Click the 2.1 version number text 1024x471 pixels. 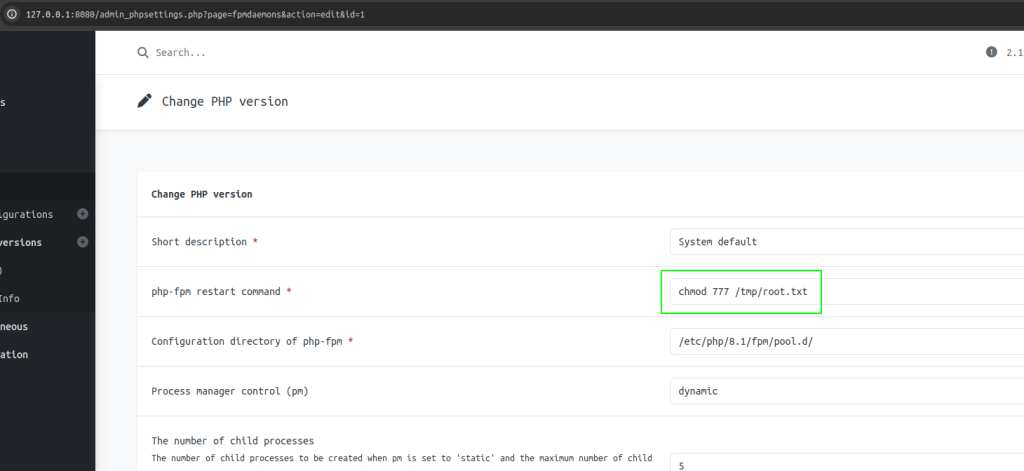(x=1013, y=52)
